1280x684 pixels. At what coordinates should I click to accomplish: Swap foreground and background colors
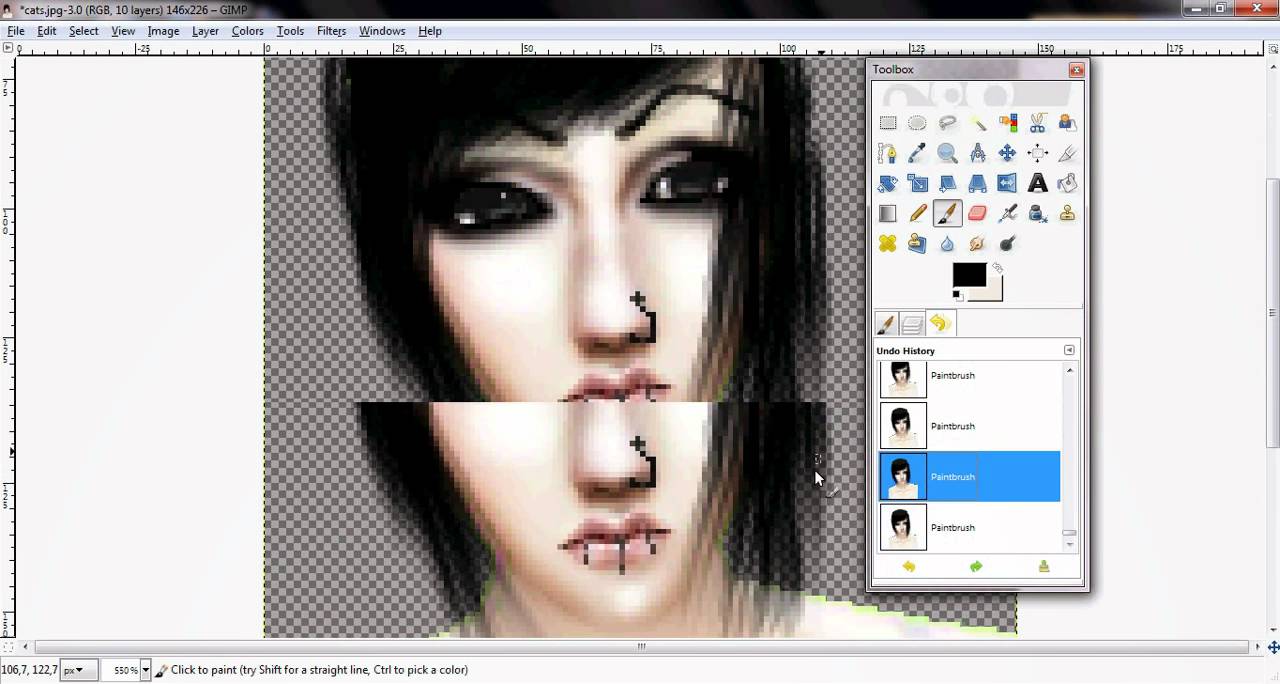[x=997, y=268]
